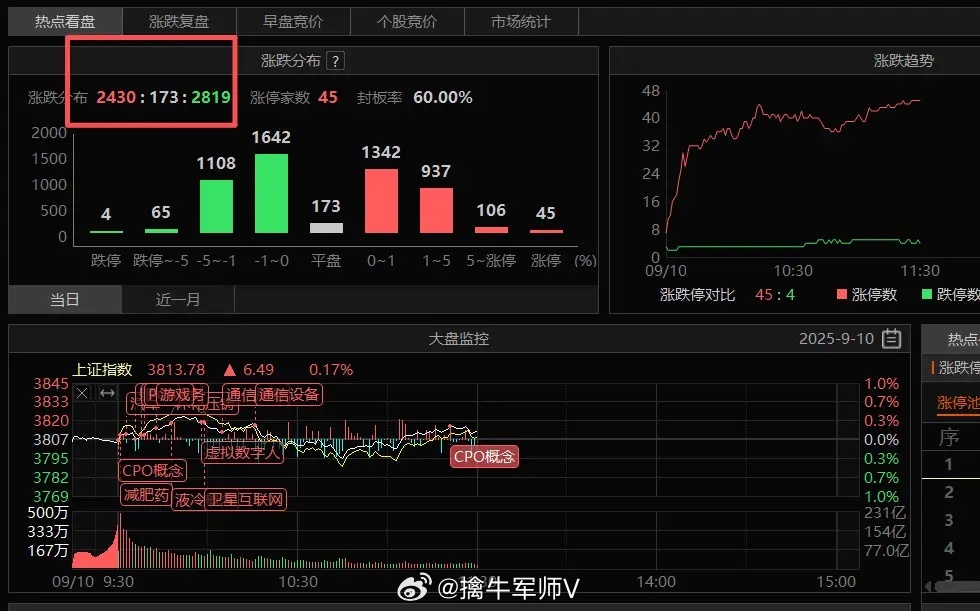Image resolution: width=980 pixels, height=611 pixels.
Task: Click the 上证指数 index name
Action: click(102, 370)
